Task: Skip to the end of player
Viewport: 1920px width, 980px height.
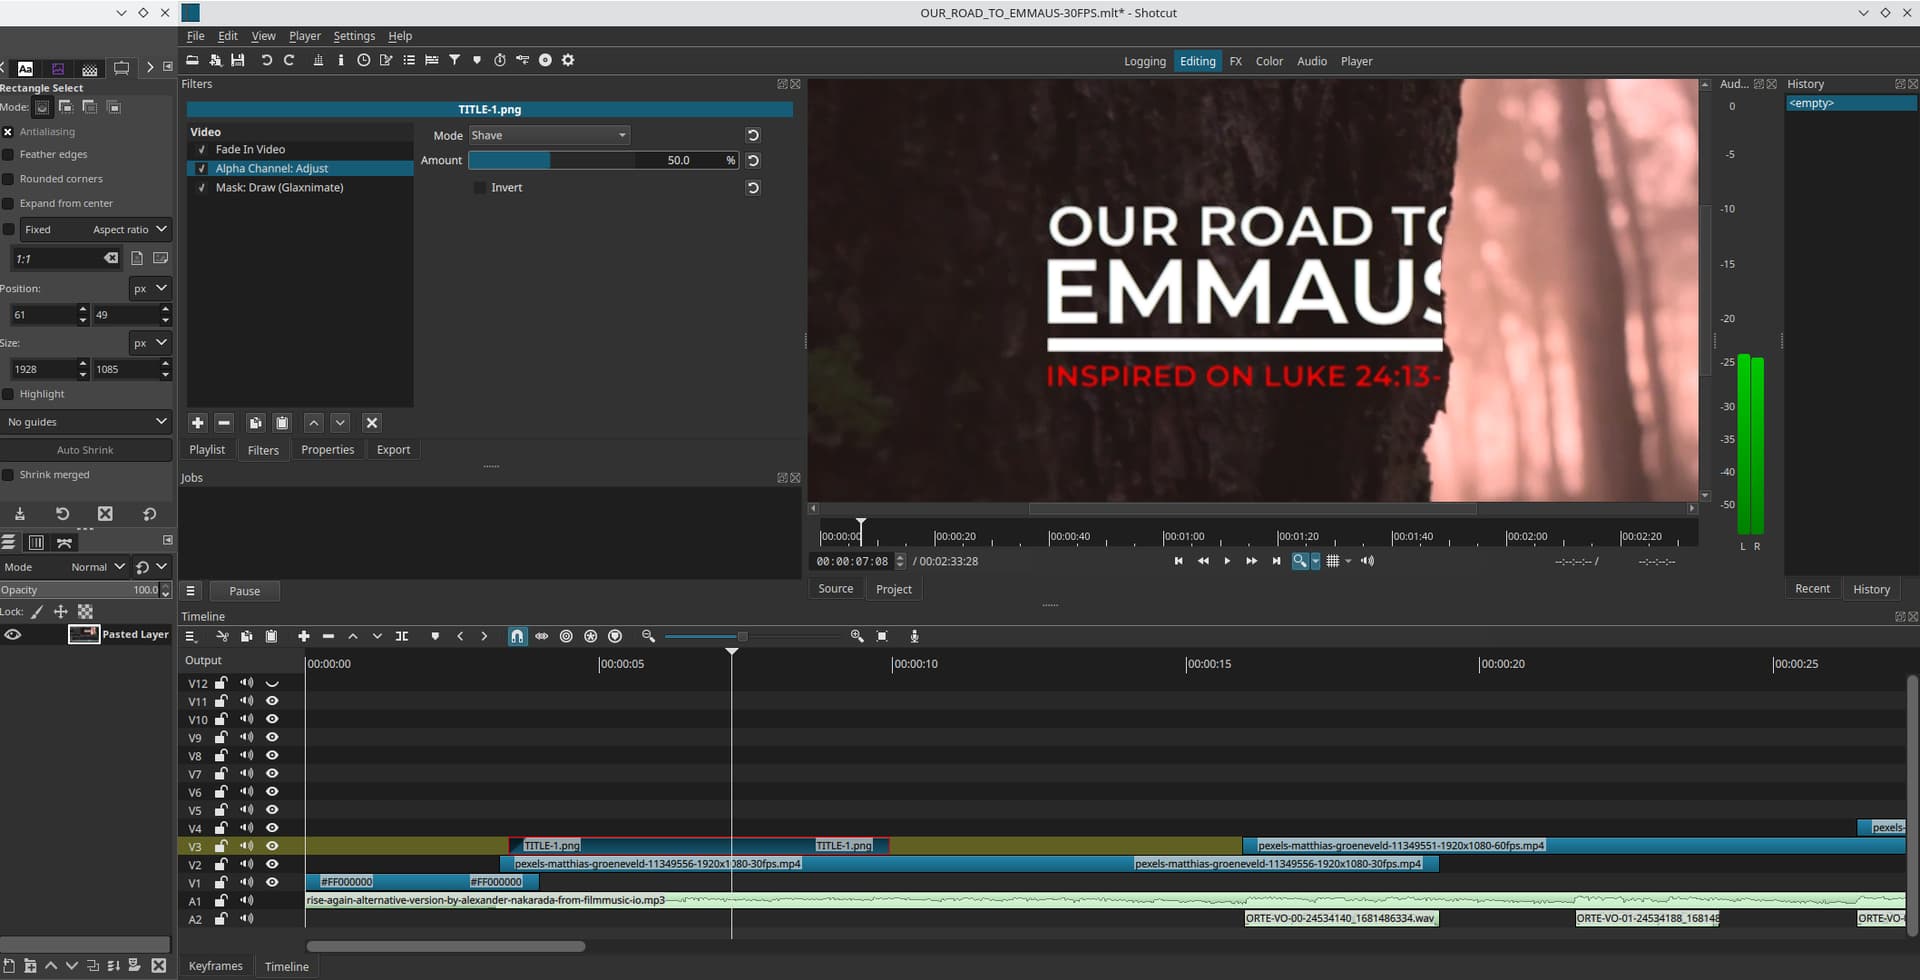Action: [1276, 562]
